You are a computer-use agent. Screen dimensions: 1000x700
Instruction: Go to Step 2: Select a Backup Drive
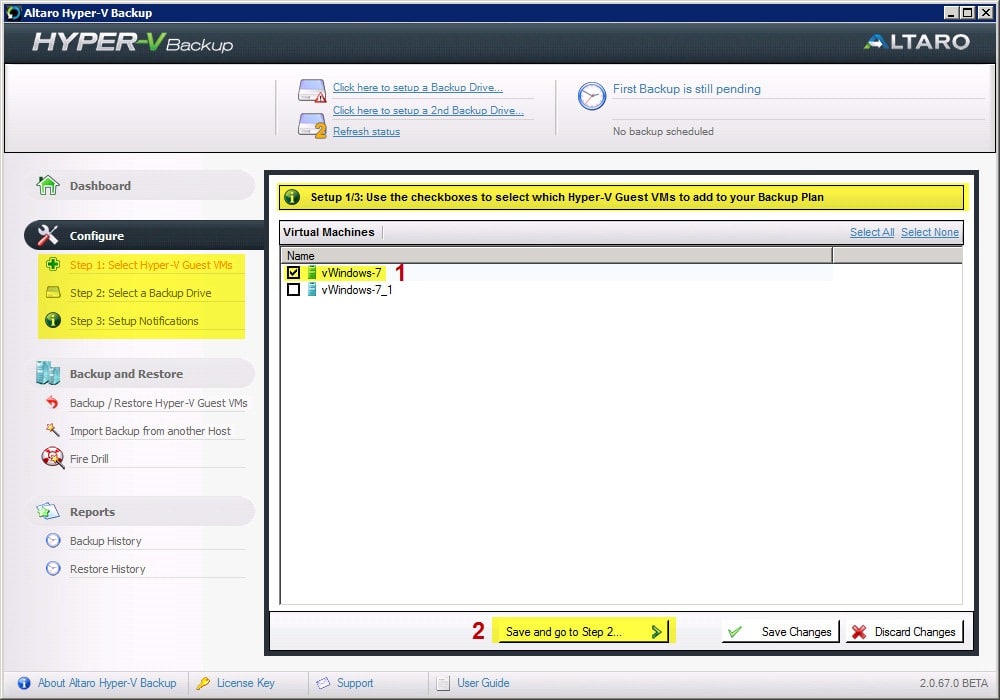click(x=140, y=293)
